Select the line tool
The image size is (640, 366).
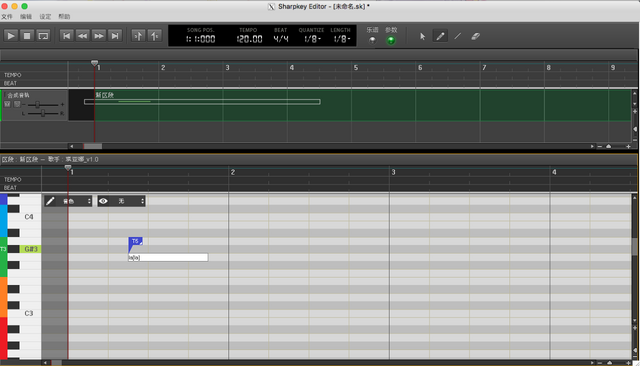458,36
